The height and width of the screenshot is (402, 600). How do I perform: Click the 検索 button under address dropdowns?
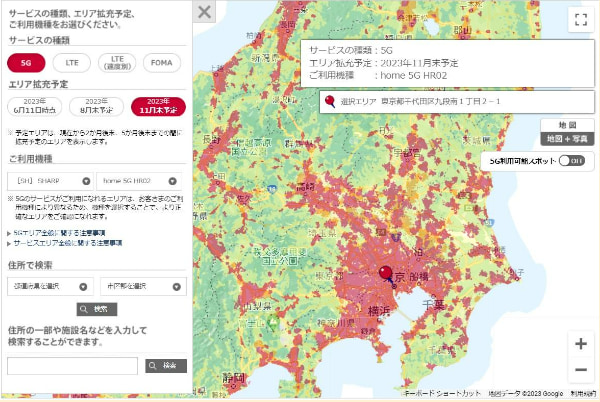pyautogui.click(x=97, y=309)
